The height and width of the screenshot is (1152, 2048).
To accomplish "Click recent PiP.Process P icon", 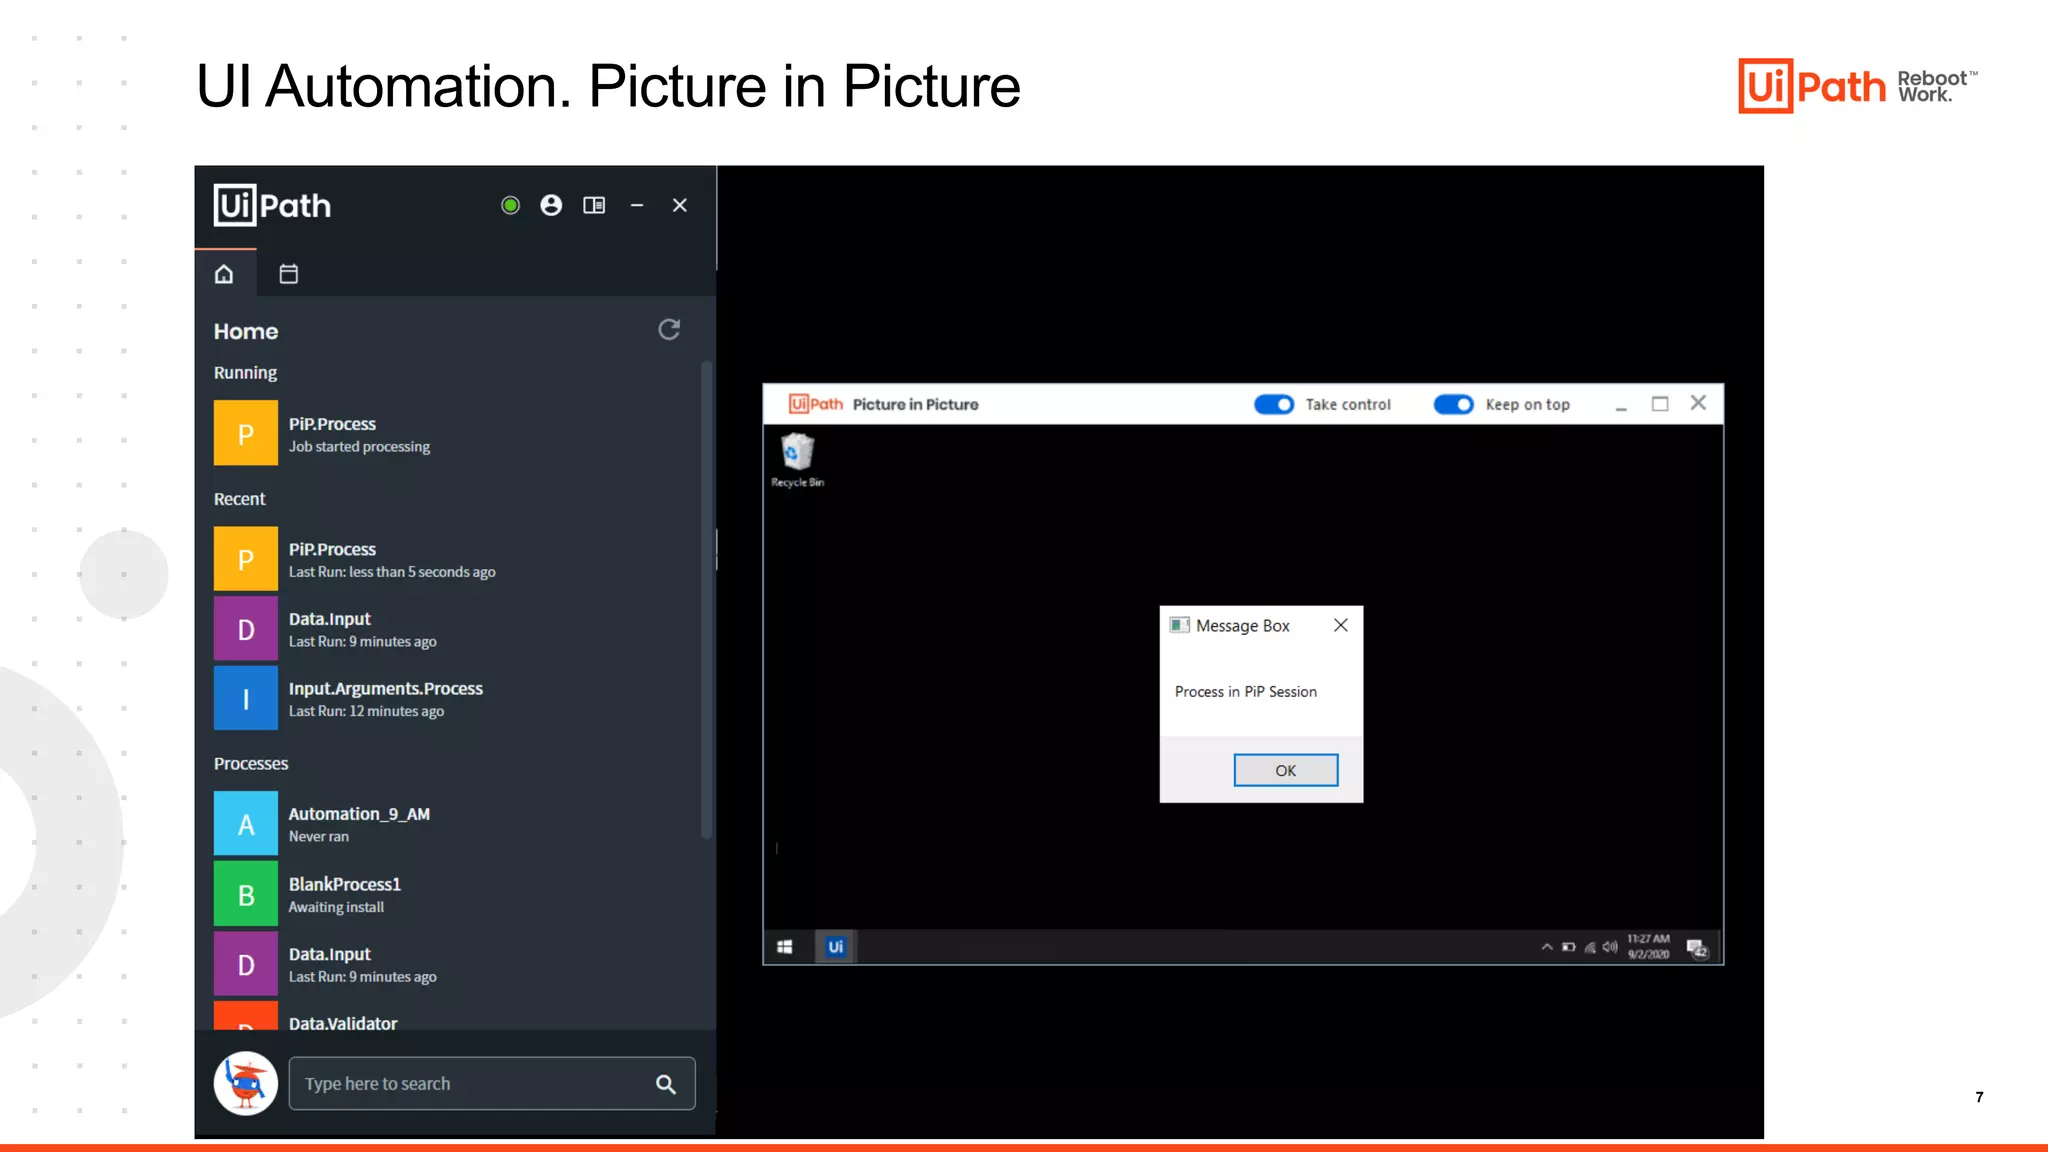I will 246,559.
